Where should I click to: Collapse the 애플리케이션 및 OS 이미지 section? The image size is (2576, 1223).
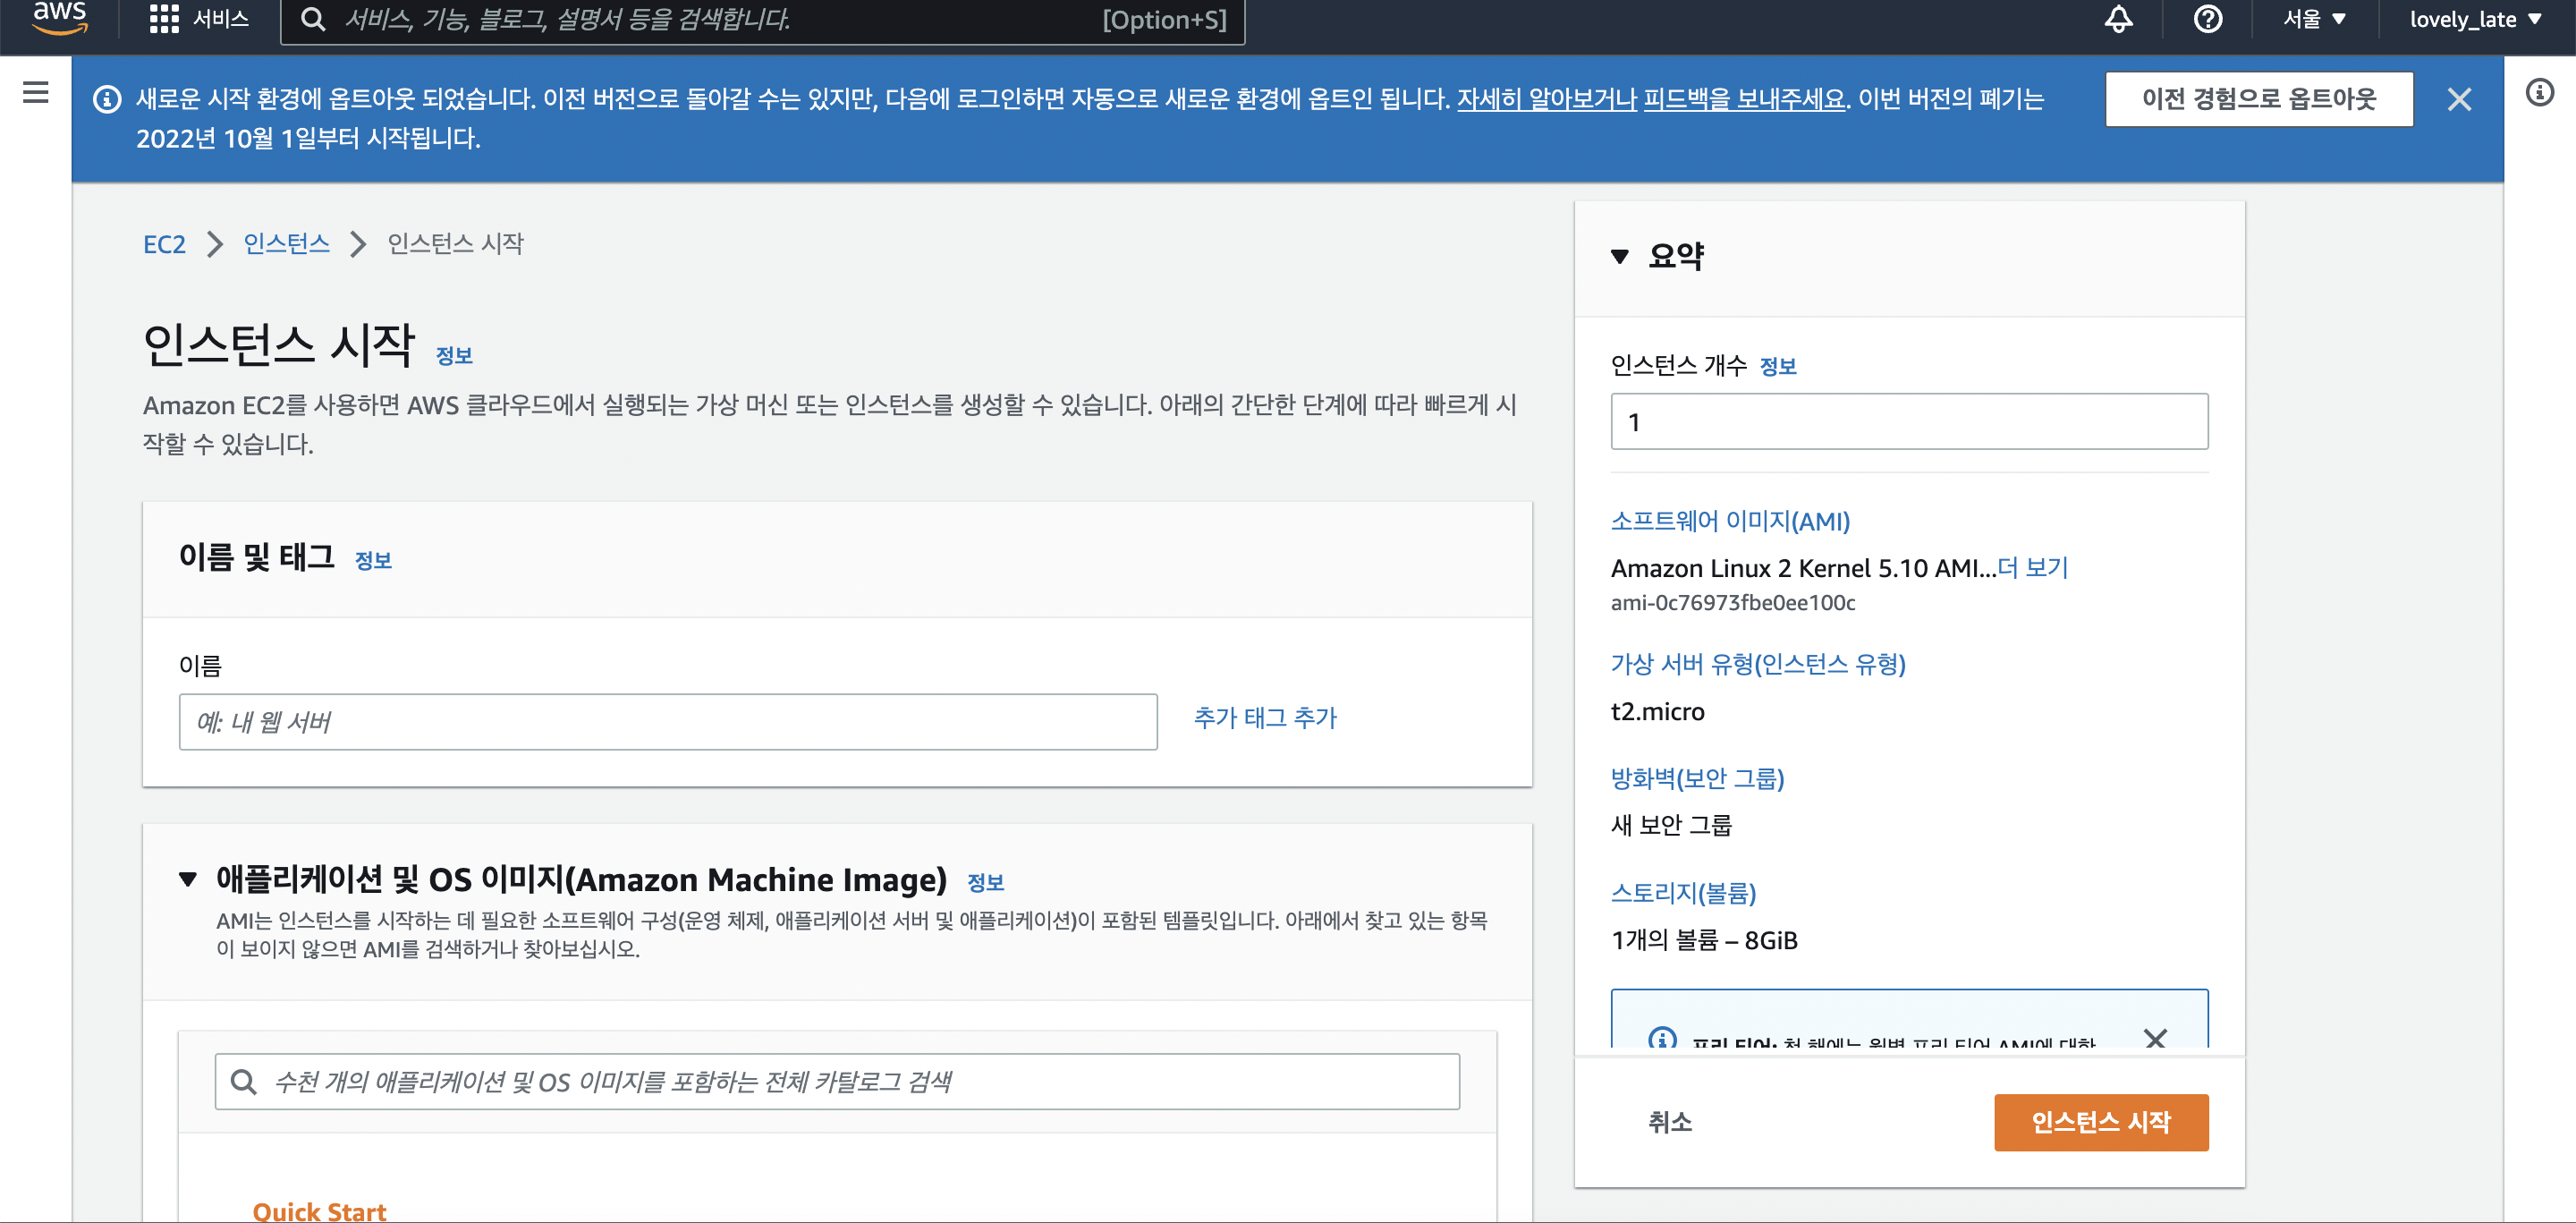click(x=187, y=879)
